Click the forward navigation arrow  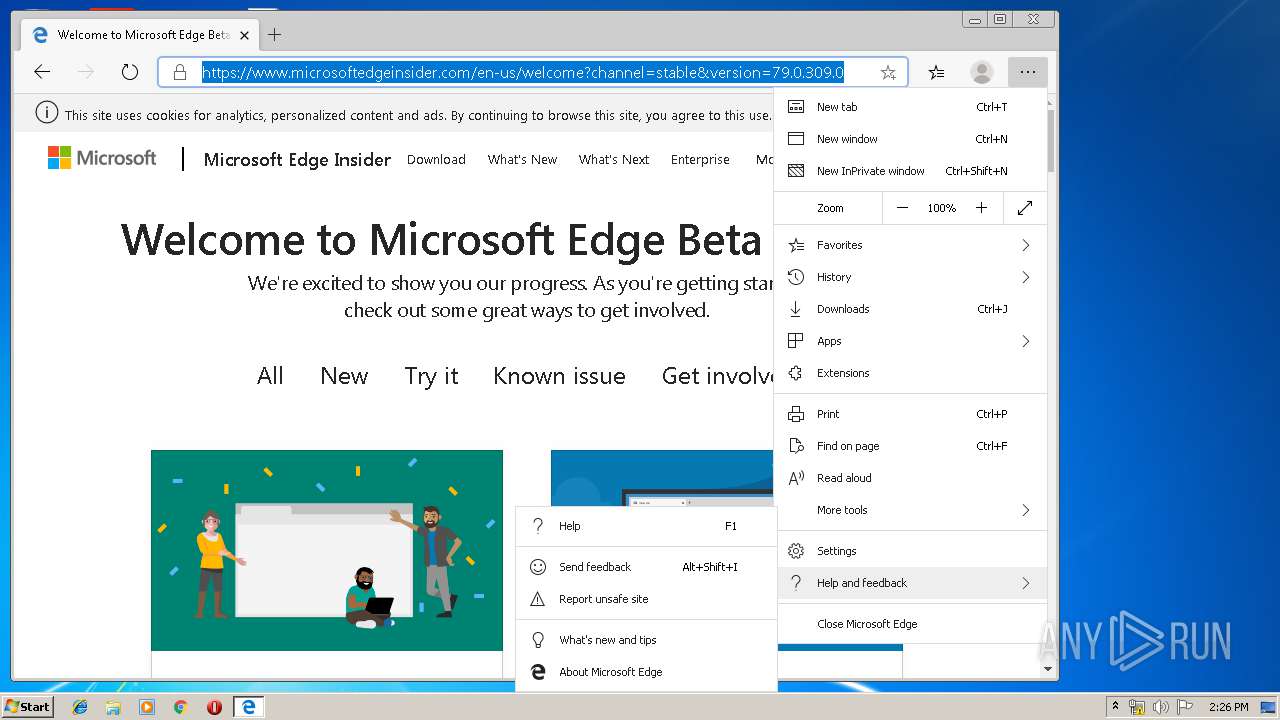click(x=86, y=72)
